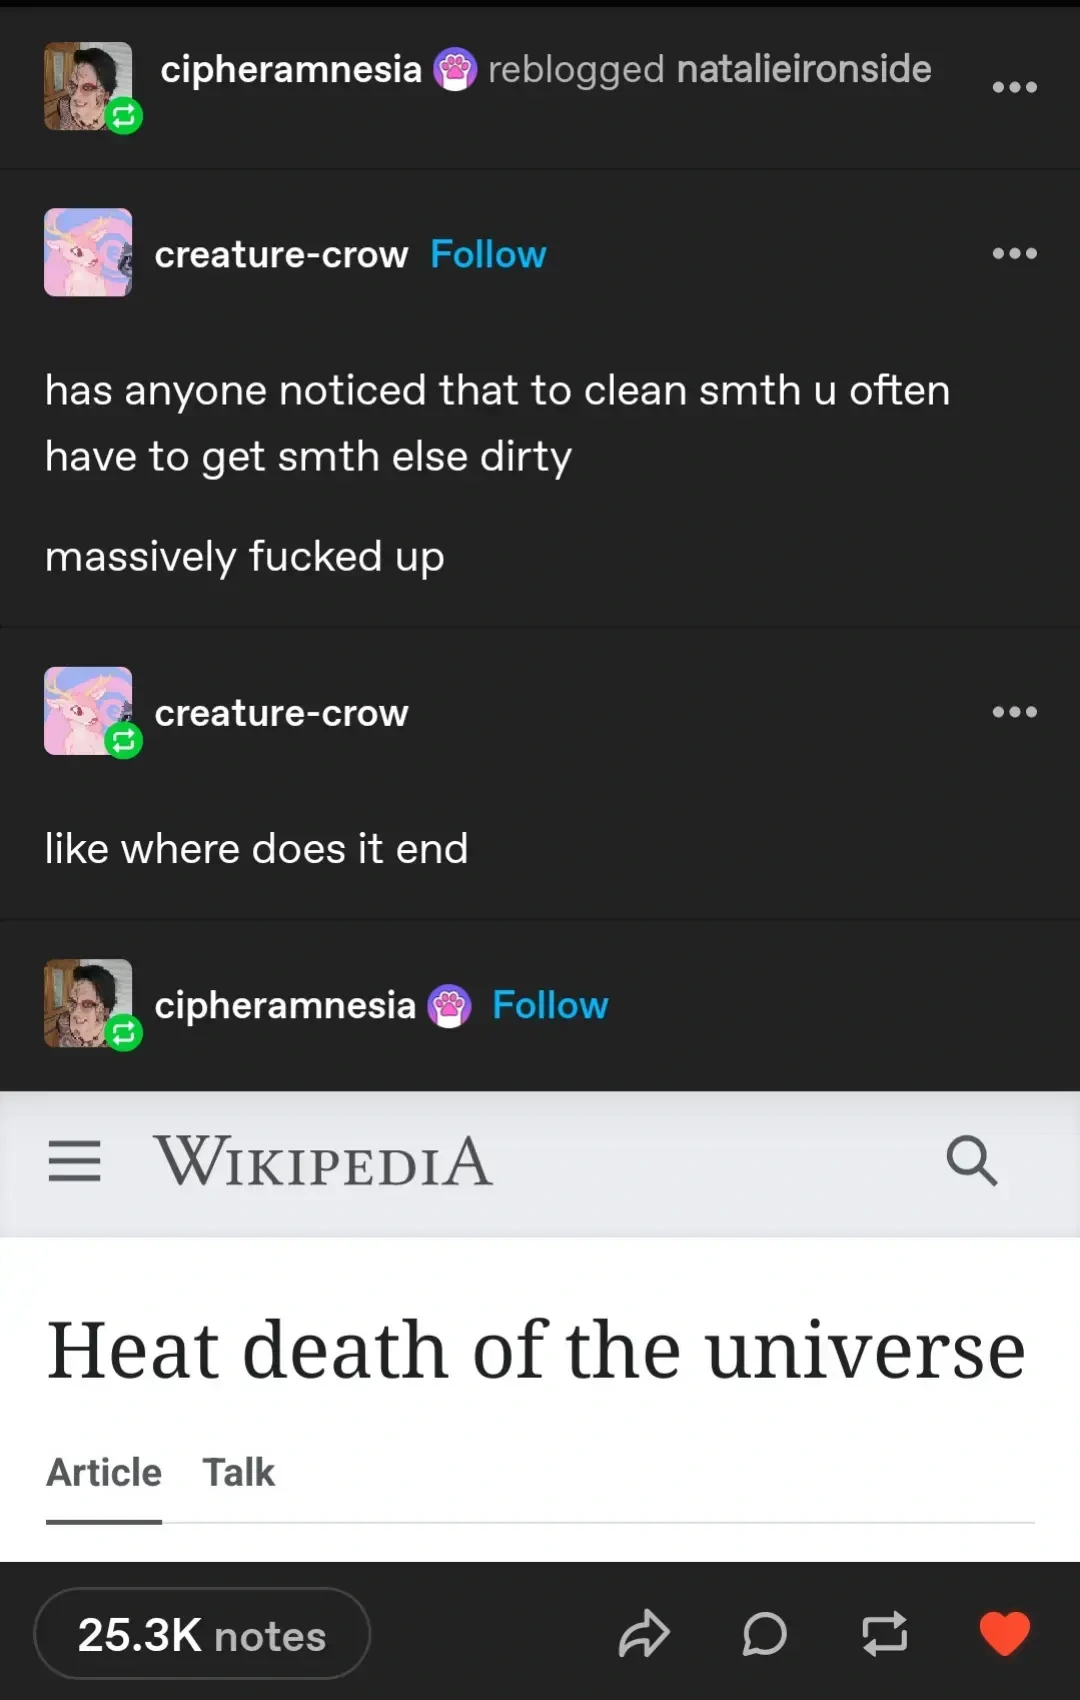Open the Wikipedia hamburger menu
The image size is (1080, 1700).
tap(75, 1161)
